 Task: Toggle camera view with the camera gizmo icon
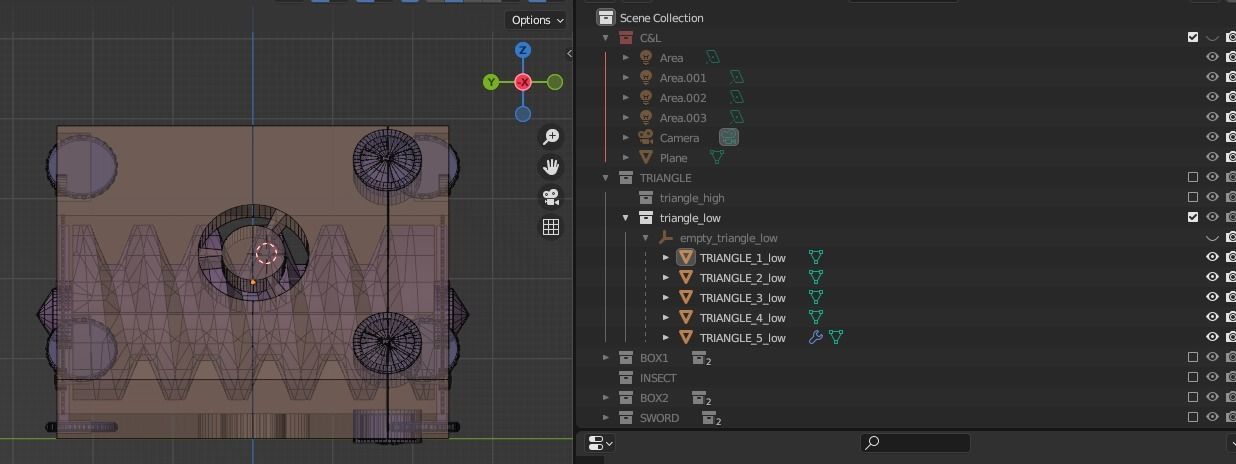click(551, 197)
